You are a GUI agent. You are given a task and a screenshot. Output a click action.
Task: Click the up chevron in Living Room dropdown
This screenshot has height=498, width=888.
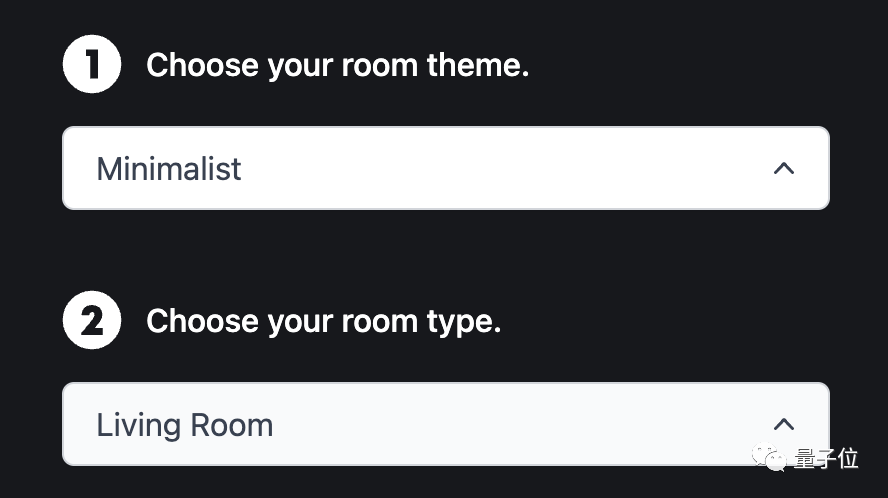point(784,424)
